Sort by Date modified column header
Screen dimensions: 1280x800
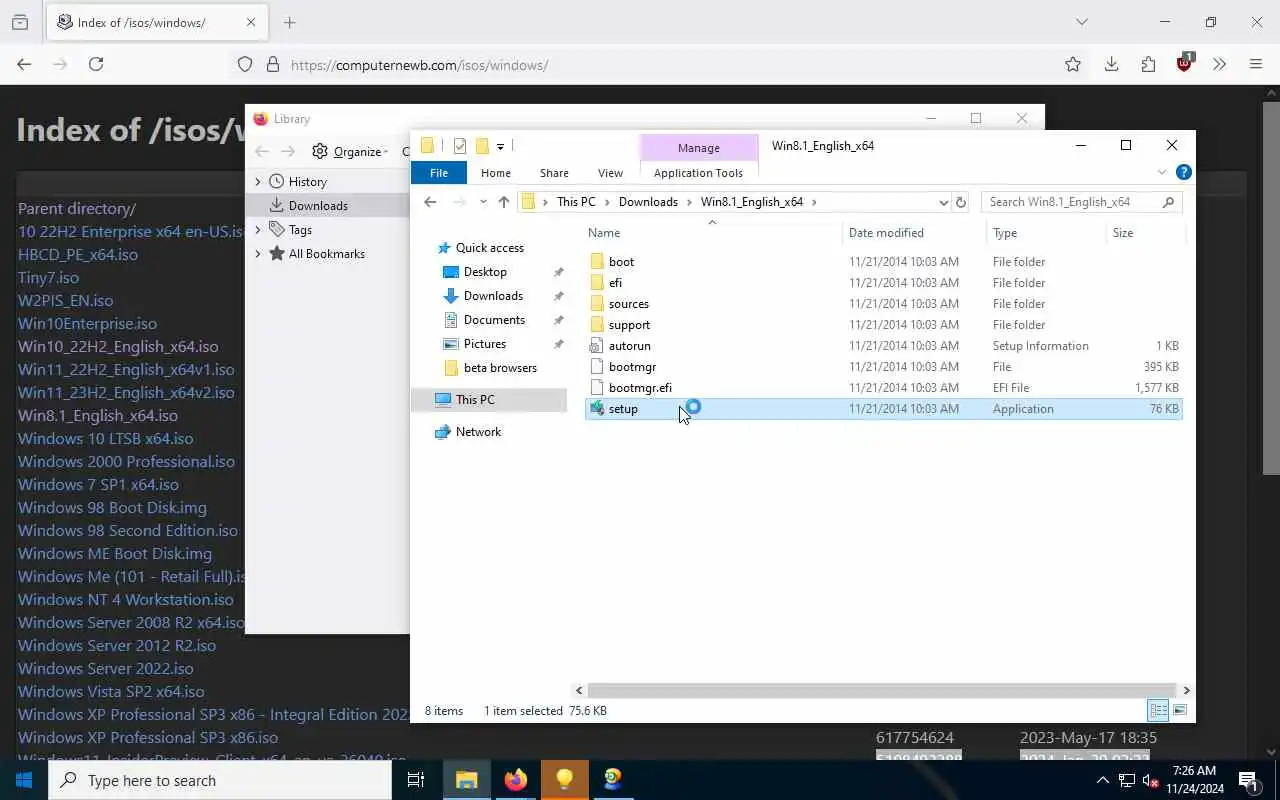[886, 233]
